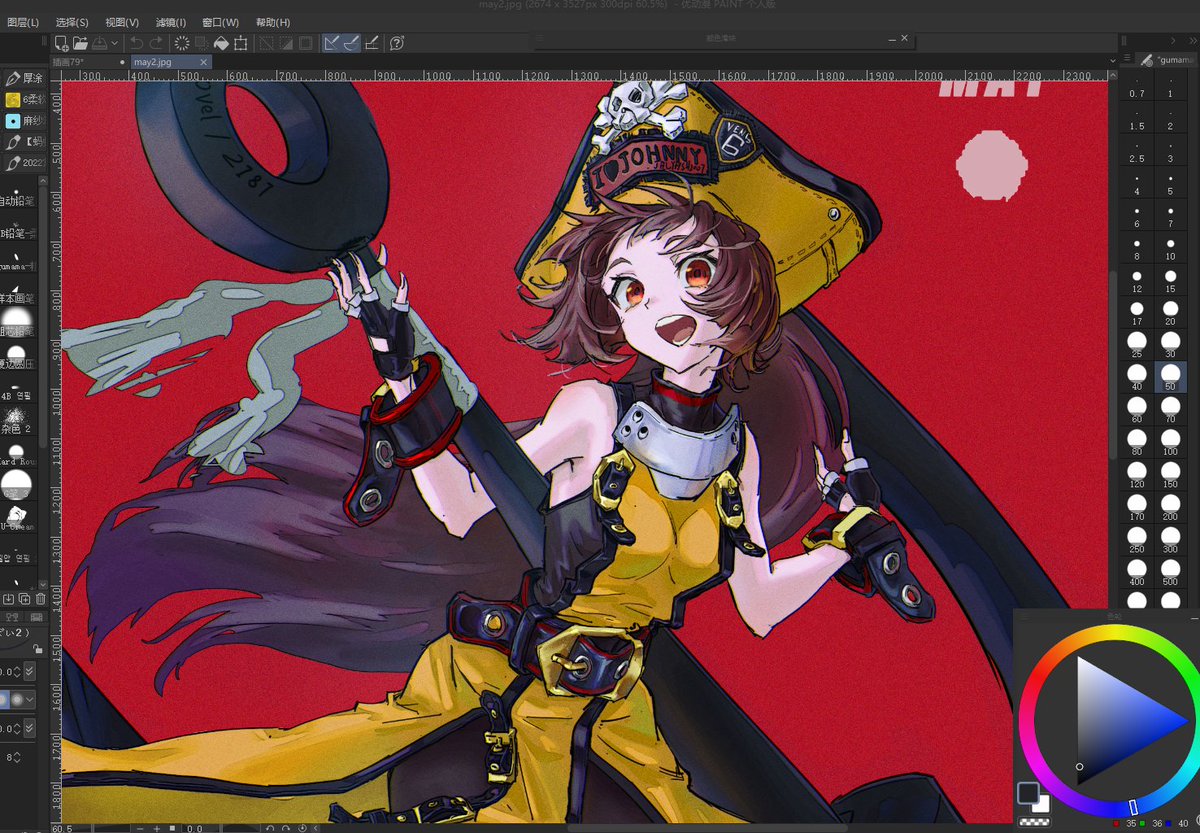Select the 杂色 2 brush sub tool

(18, 420)
